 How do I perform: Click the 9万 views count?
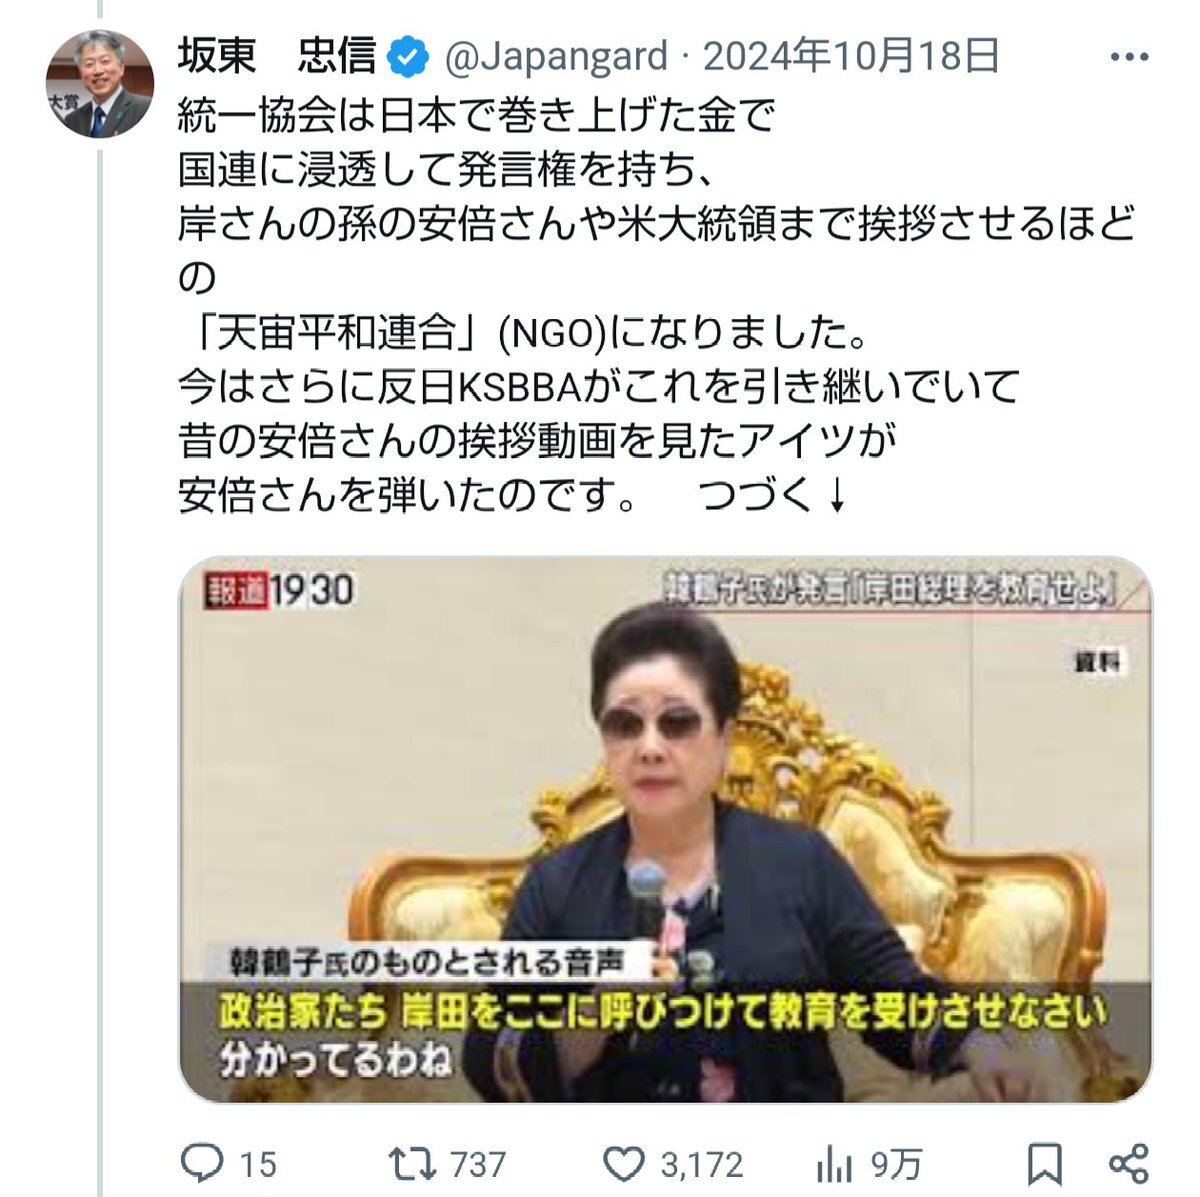point(895,1164)
